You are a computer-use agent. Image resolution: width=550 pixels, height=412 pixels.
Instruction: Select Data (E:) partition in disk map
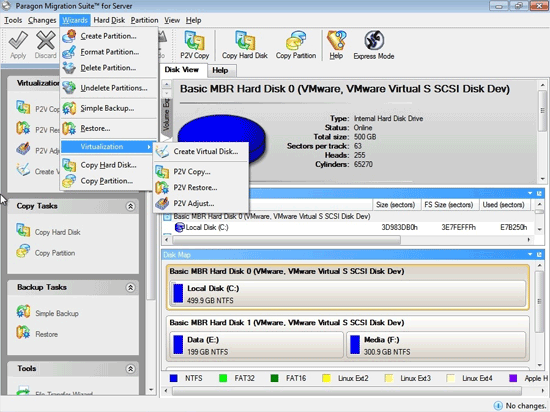click(x=256, y=345)
